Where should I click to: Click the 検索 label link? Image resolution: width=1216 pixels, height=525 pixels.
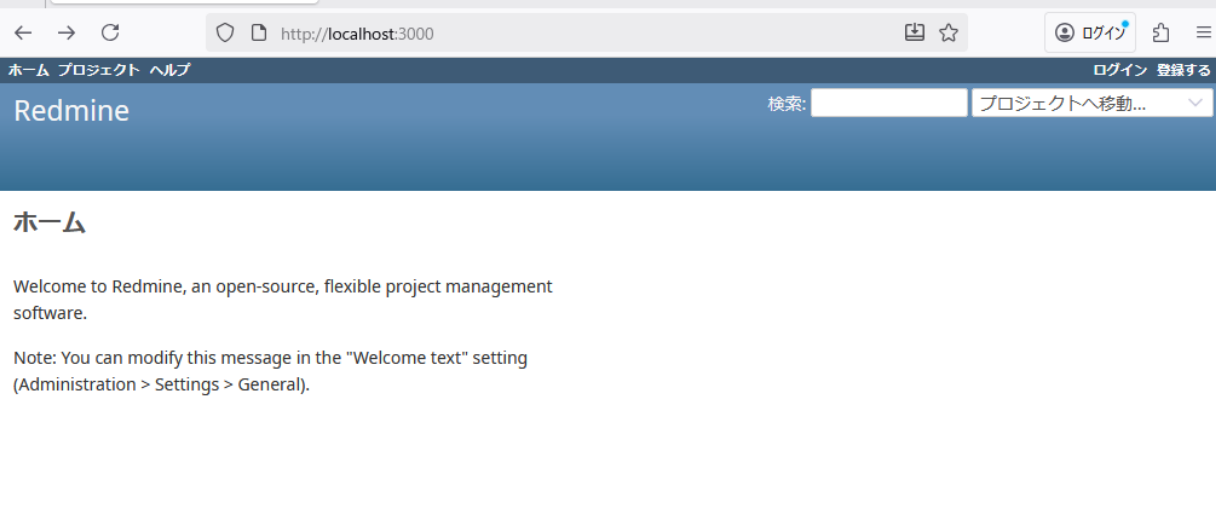(786, 104)
